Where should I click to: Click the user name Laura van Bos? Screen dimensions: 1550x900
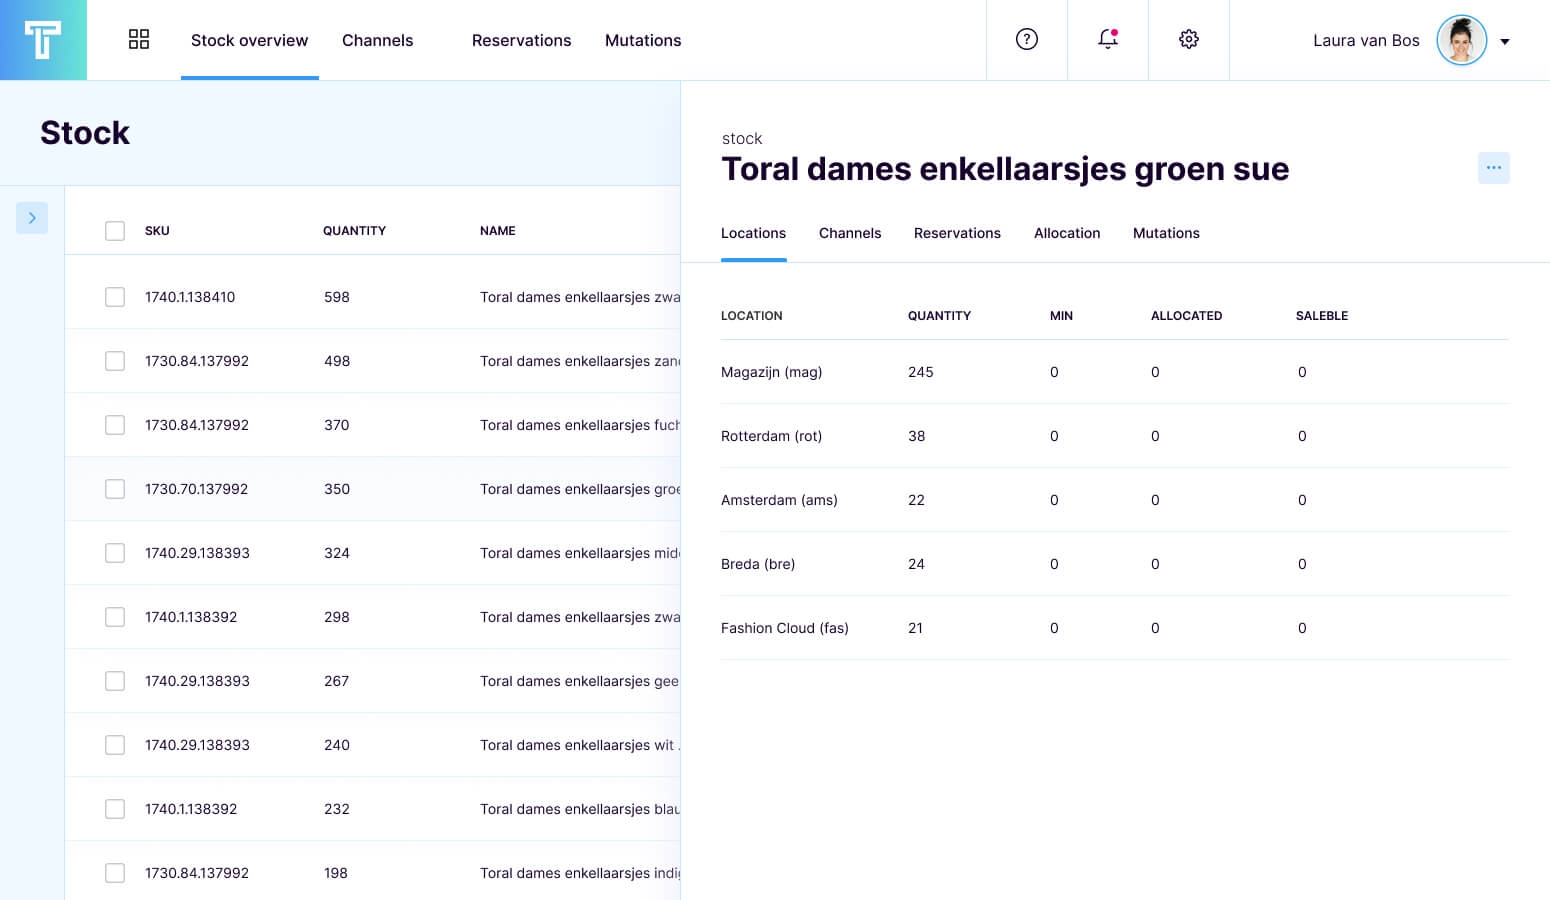coord(1366,41)
